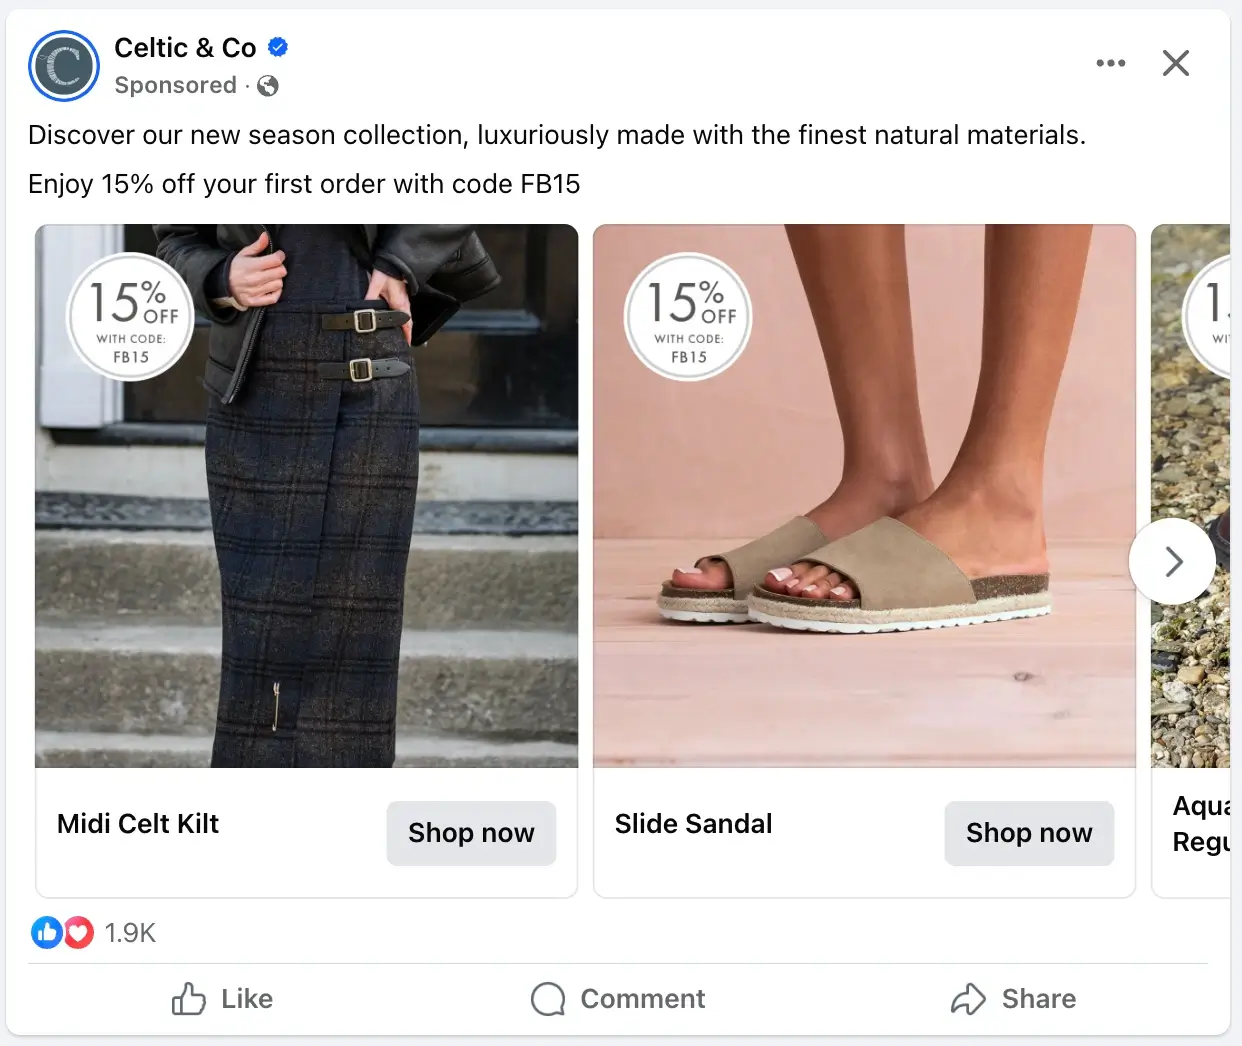1242x1046 pixels.
Task: Click Shop now for the Slide Sandal
Action: pyautogui.click(x=1029, y=833)
